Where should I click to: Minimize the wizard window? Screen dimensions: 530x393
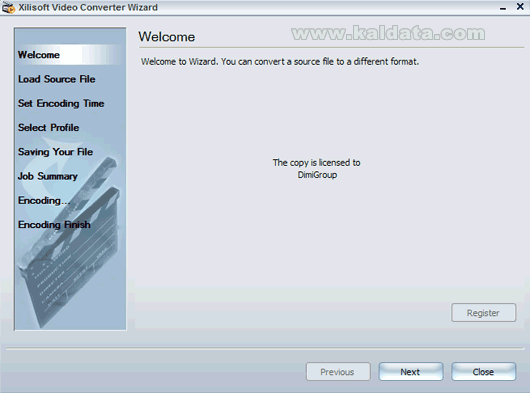[x=503, y=8]
